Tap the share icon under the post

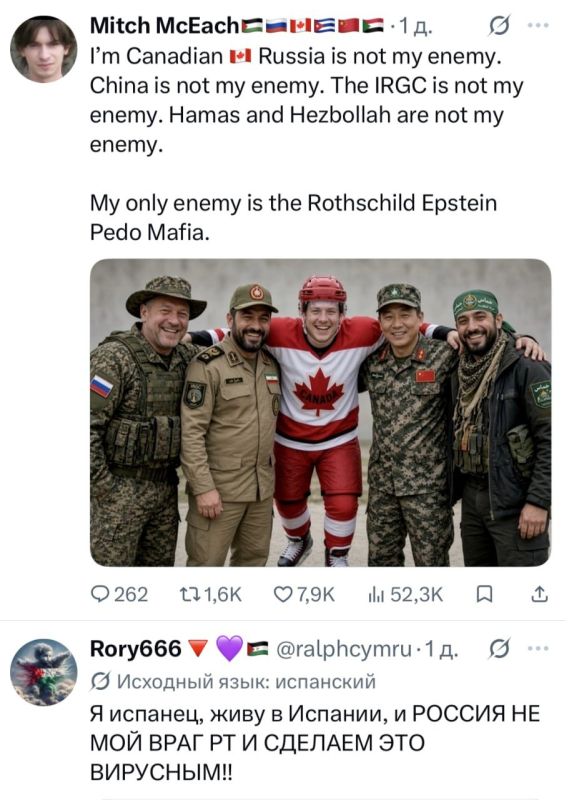(539, 594)
